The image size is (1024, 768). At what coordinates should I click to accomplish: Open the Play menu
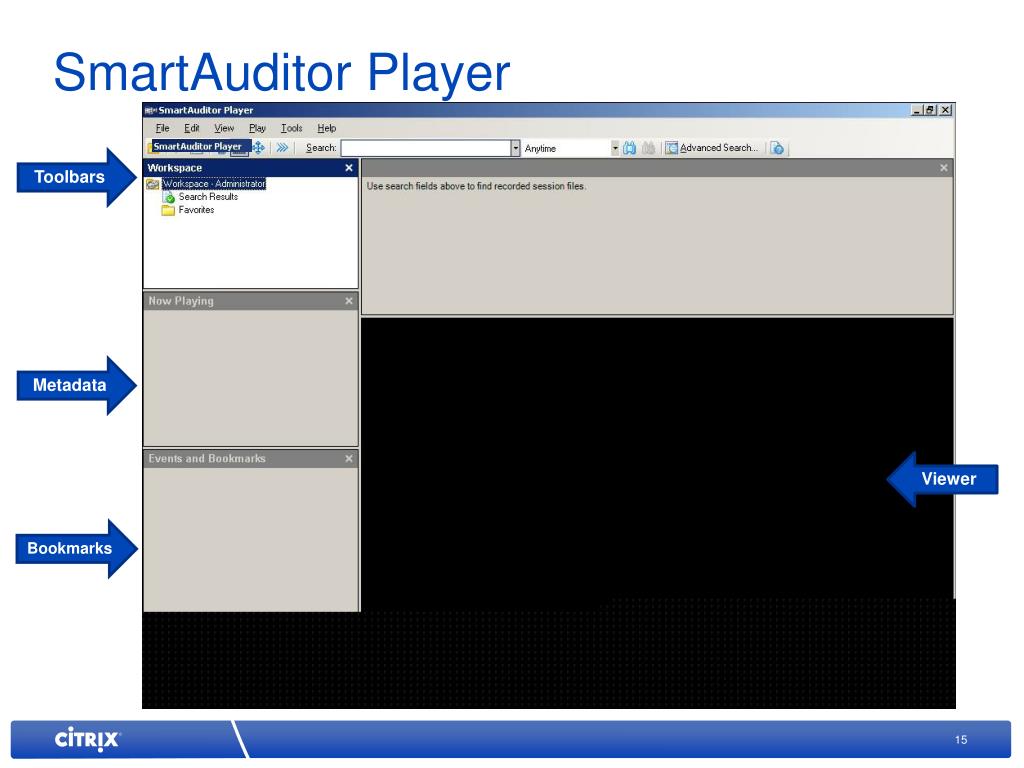point(257,128)
